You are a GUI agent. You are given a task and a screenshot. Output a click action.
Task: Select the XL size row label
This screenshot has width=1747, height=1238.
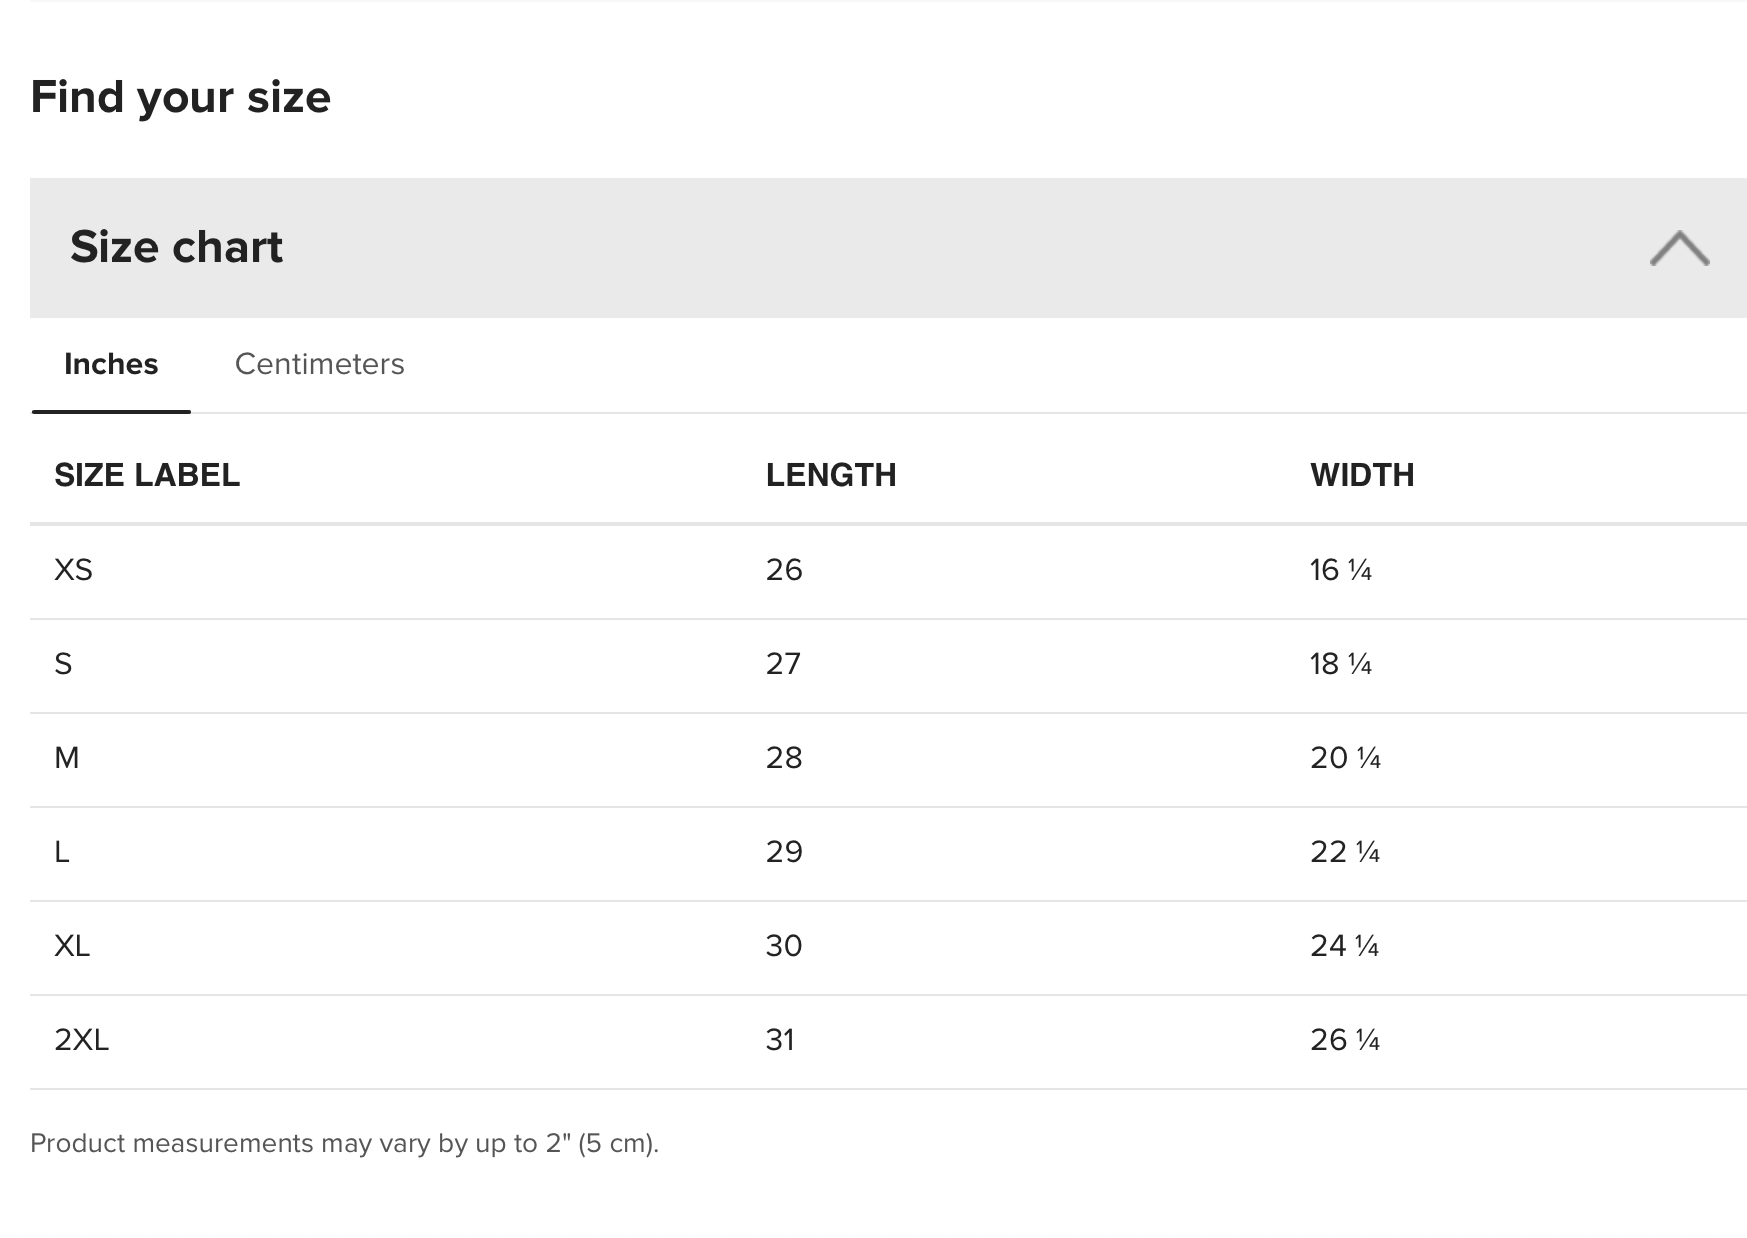(x=72, y=946)
